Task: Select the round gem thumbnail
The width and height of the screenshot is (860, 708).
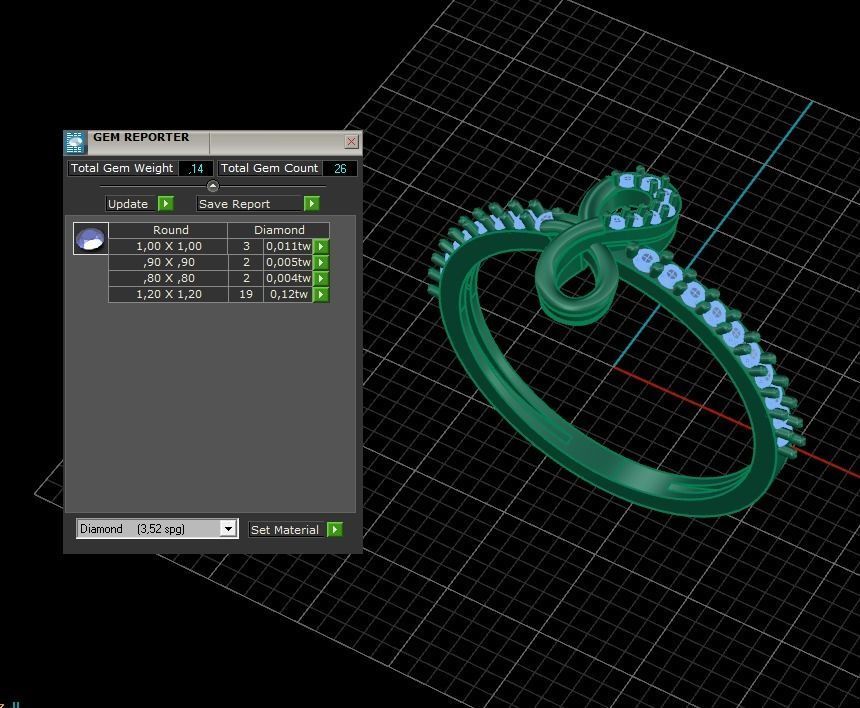Action: tap(90, 239)
